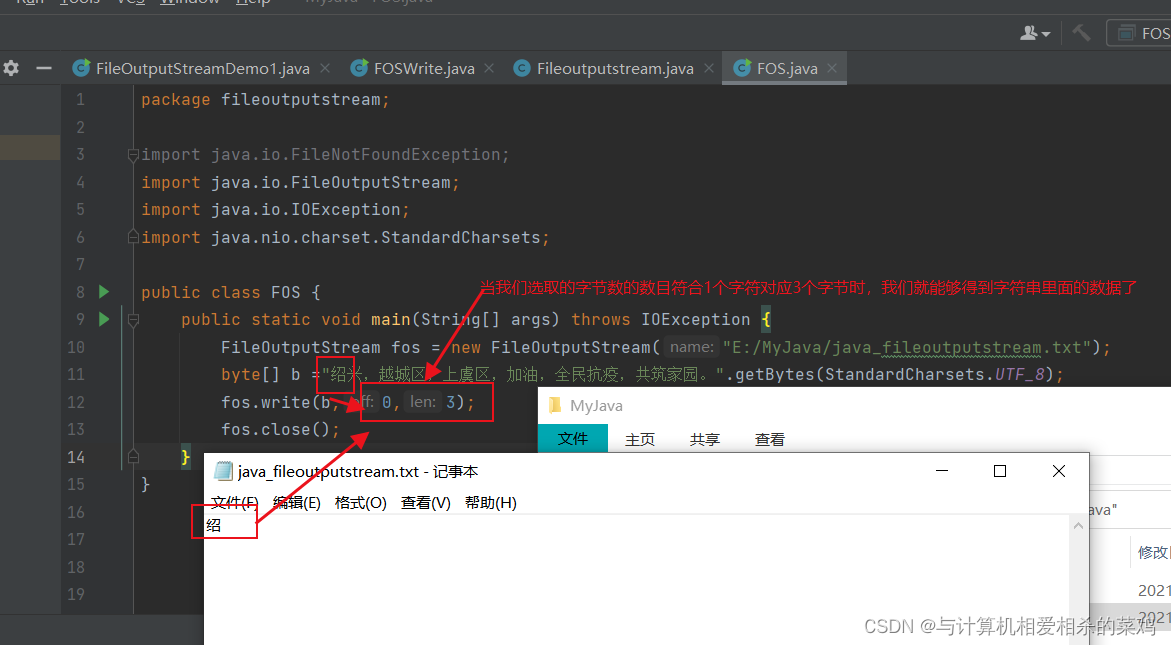Close the FileOutputStreamDemo1.java tab
Screen dimensions: 1171x645
(325, 68)
